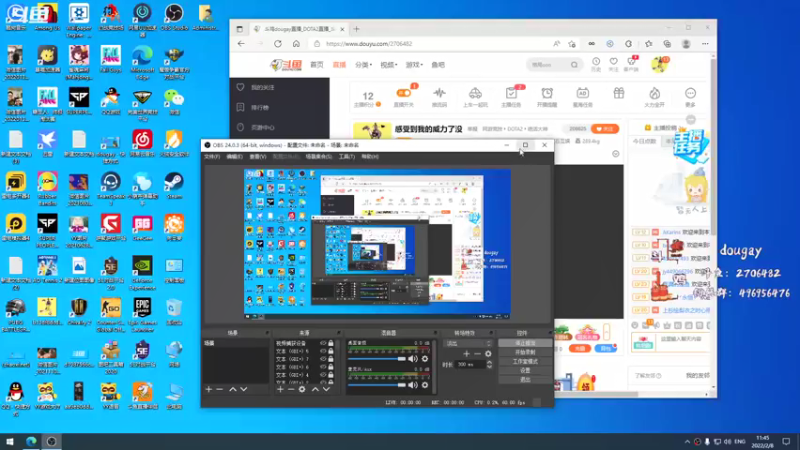Screen dimensions: 800x450
Task: Expand the 游戏 dropdown on the Douyu nav
Action: (414, 65)
